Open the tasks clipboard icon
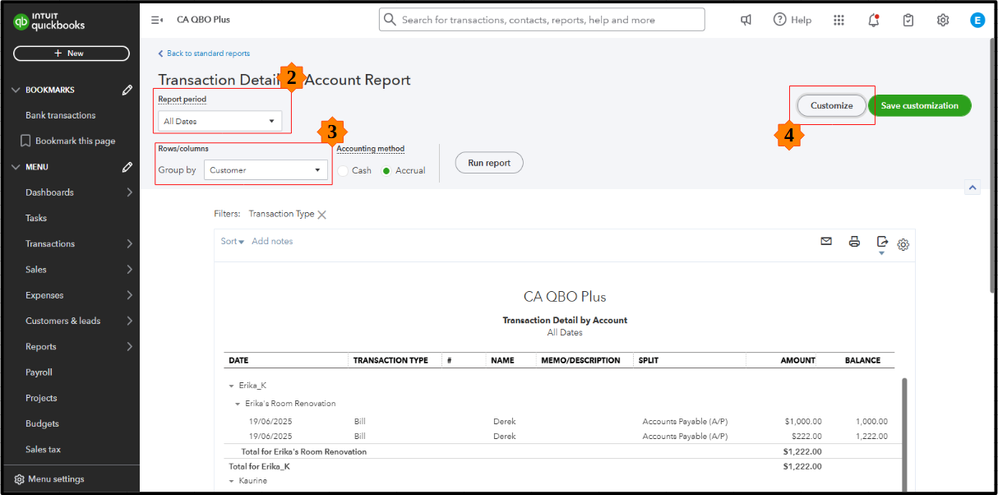The height and width of the screenshot is (495, 998). tap(908, 20)
